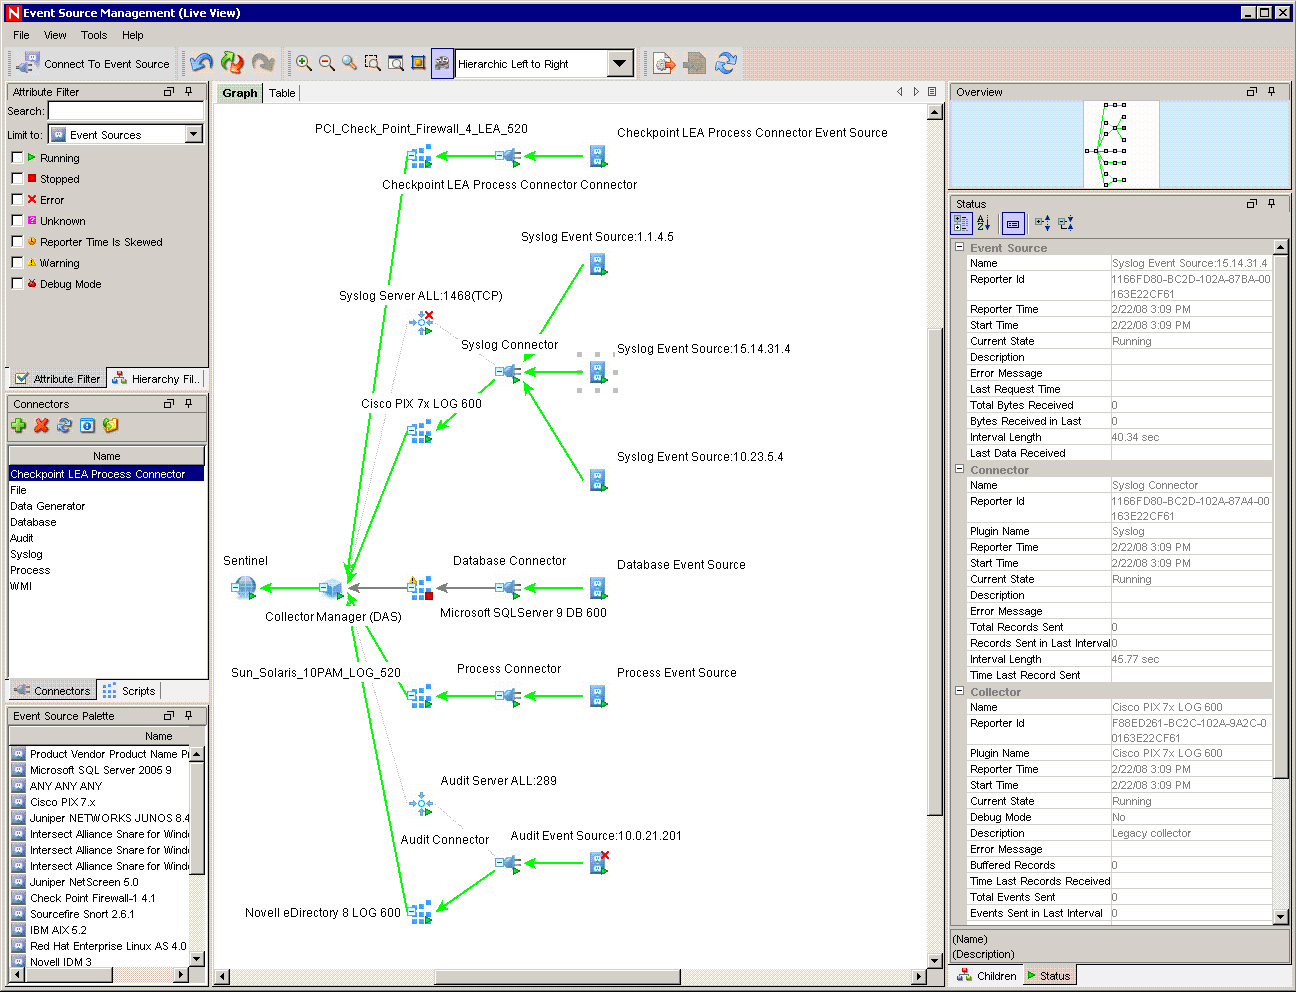
Task: Pin the Overview panel with pushpin icon
Action: point(1272,91)
